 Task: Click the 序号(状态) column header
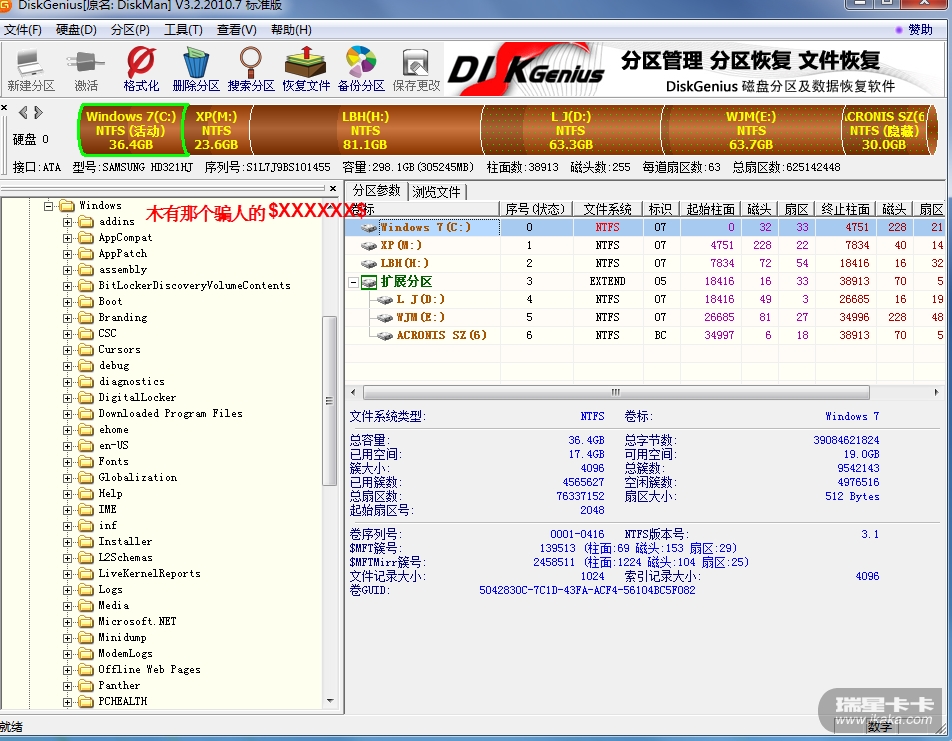pyautogui.click(x=535, y=210)
